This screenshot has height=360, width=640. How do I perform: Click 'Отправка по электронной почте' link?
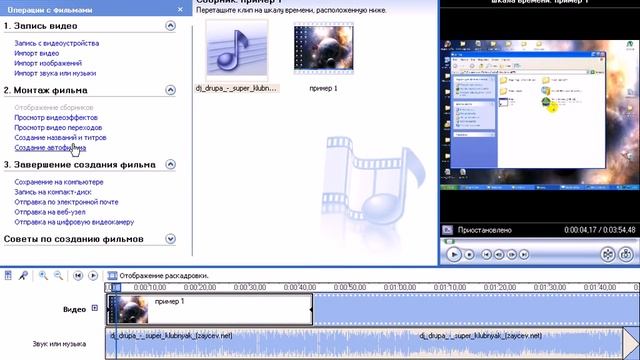click(x=67, y=202)
